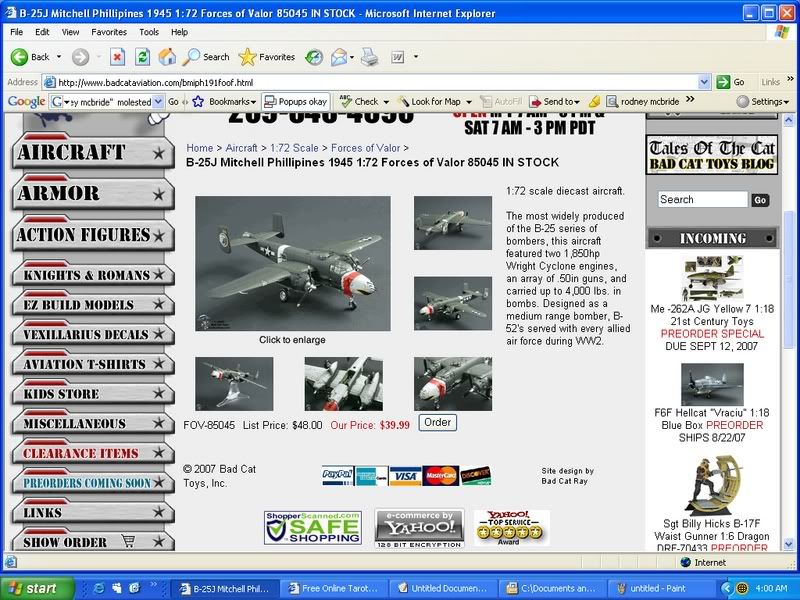
Task: Open Favorites star in toolbar
Action: (x=247, y=57)
